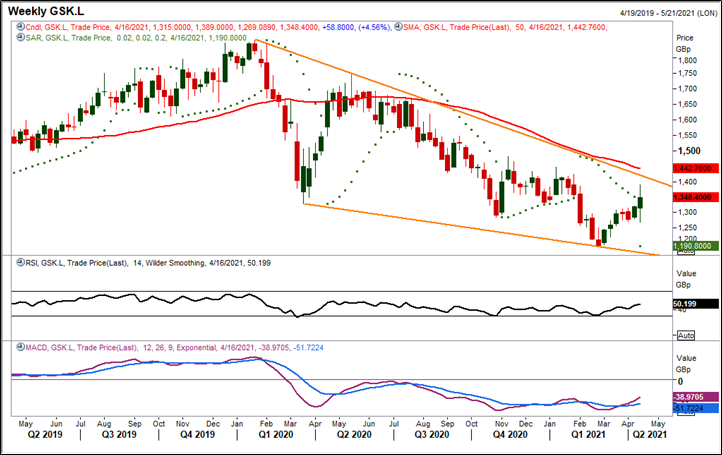Viewport: 722px width, 455px height.
Task: Click the 1,600 price axis label
Action: 687,120
